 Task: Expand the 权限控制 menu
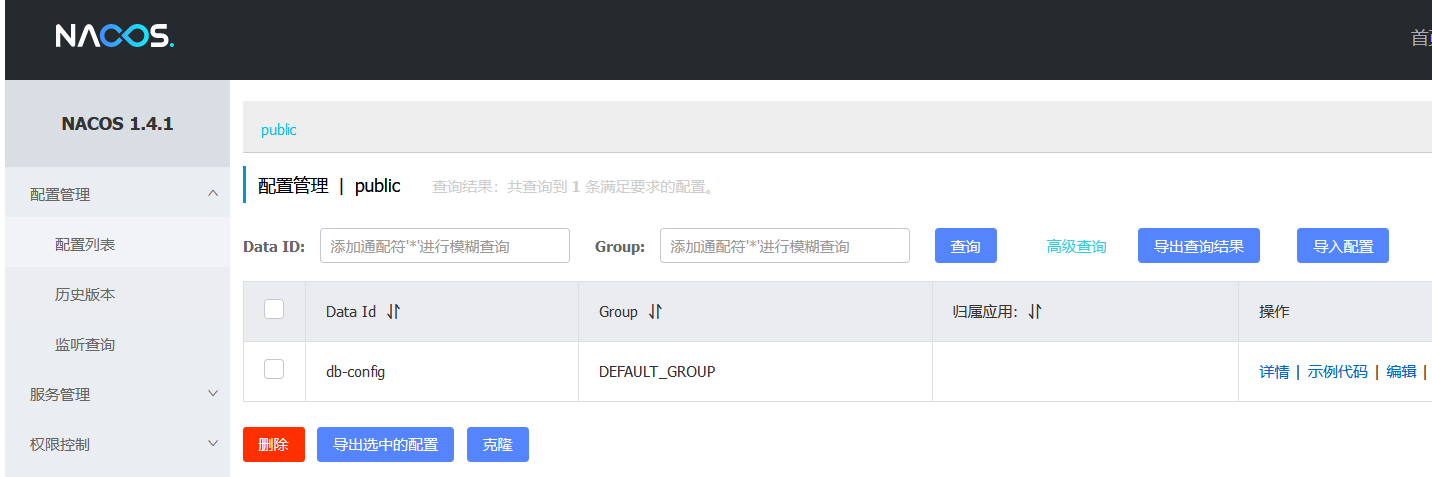click(x=118, y=444)
